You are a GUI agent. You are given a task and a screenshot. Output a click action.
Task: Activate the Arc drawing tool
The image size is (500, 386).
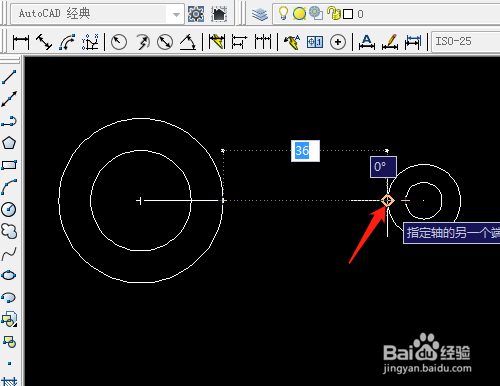click(9, 187)
